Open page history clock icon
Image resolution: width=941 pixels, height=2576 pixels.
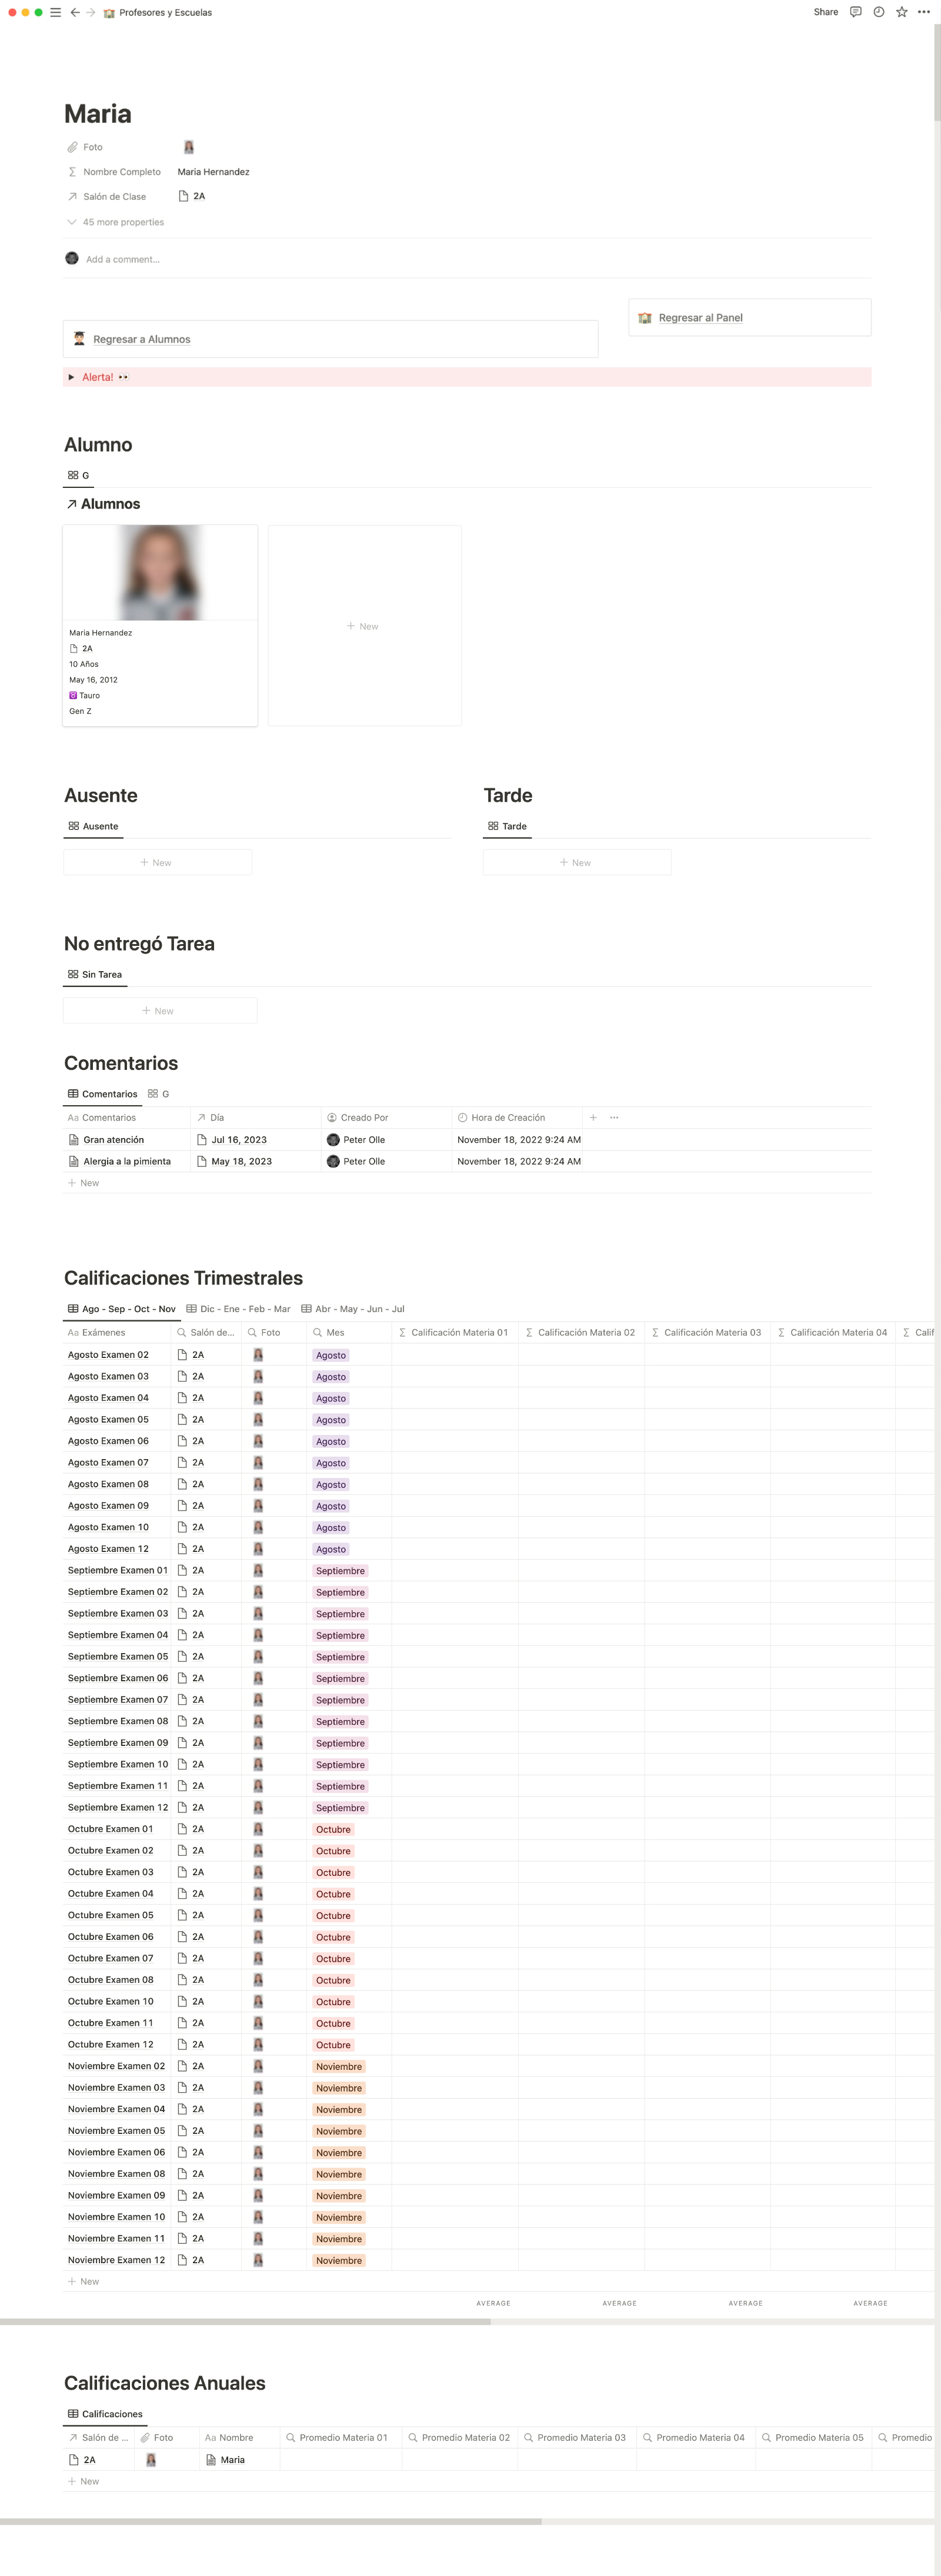(x=878, y=12)
